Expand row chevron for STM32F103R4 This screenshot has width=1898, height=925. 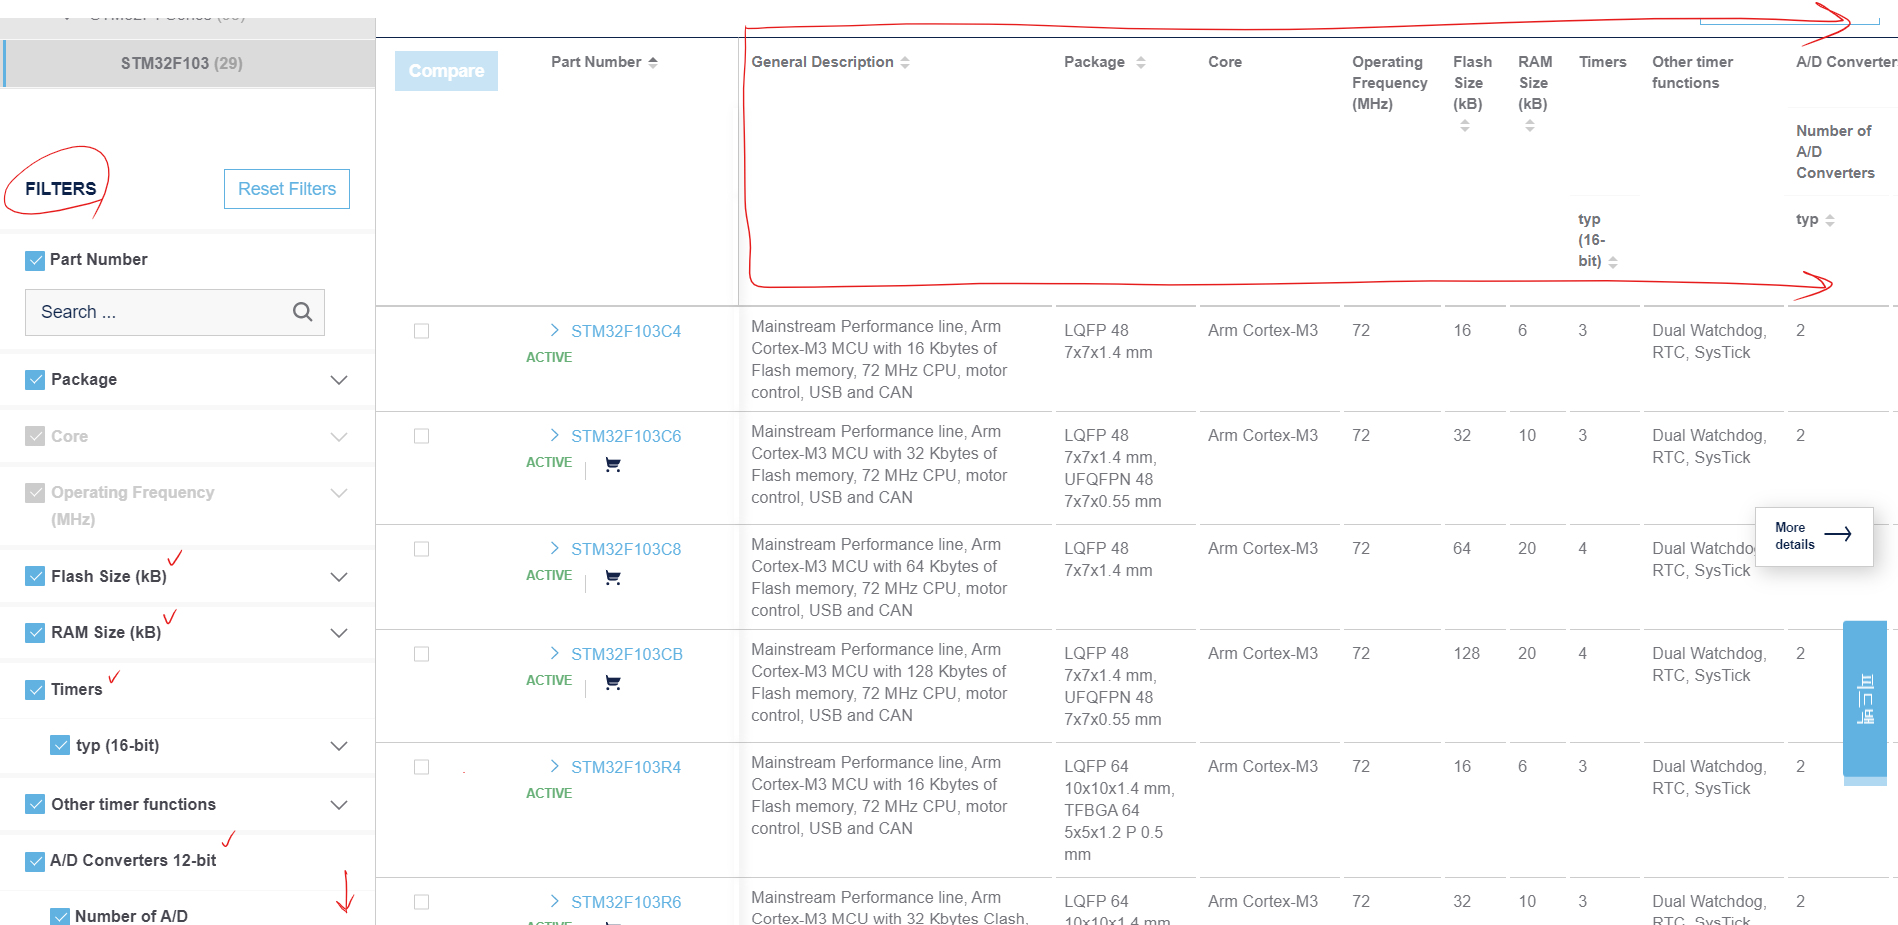555,766
